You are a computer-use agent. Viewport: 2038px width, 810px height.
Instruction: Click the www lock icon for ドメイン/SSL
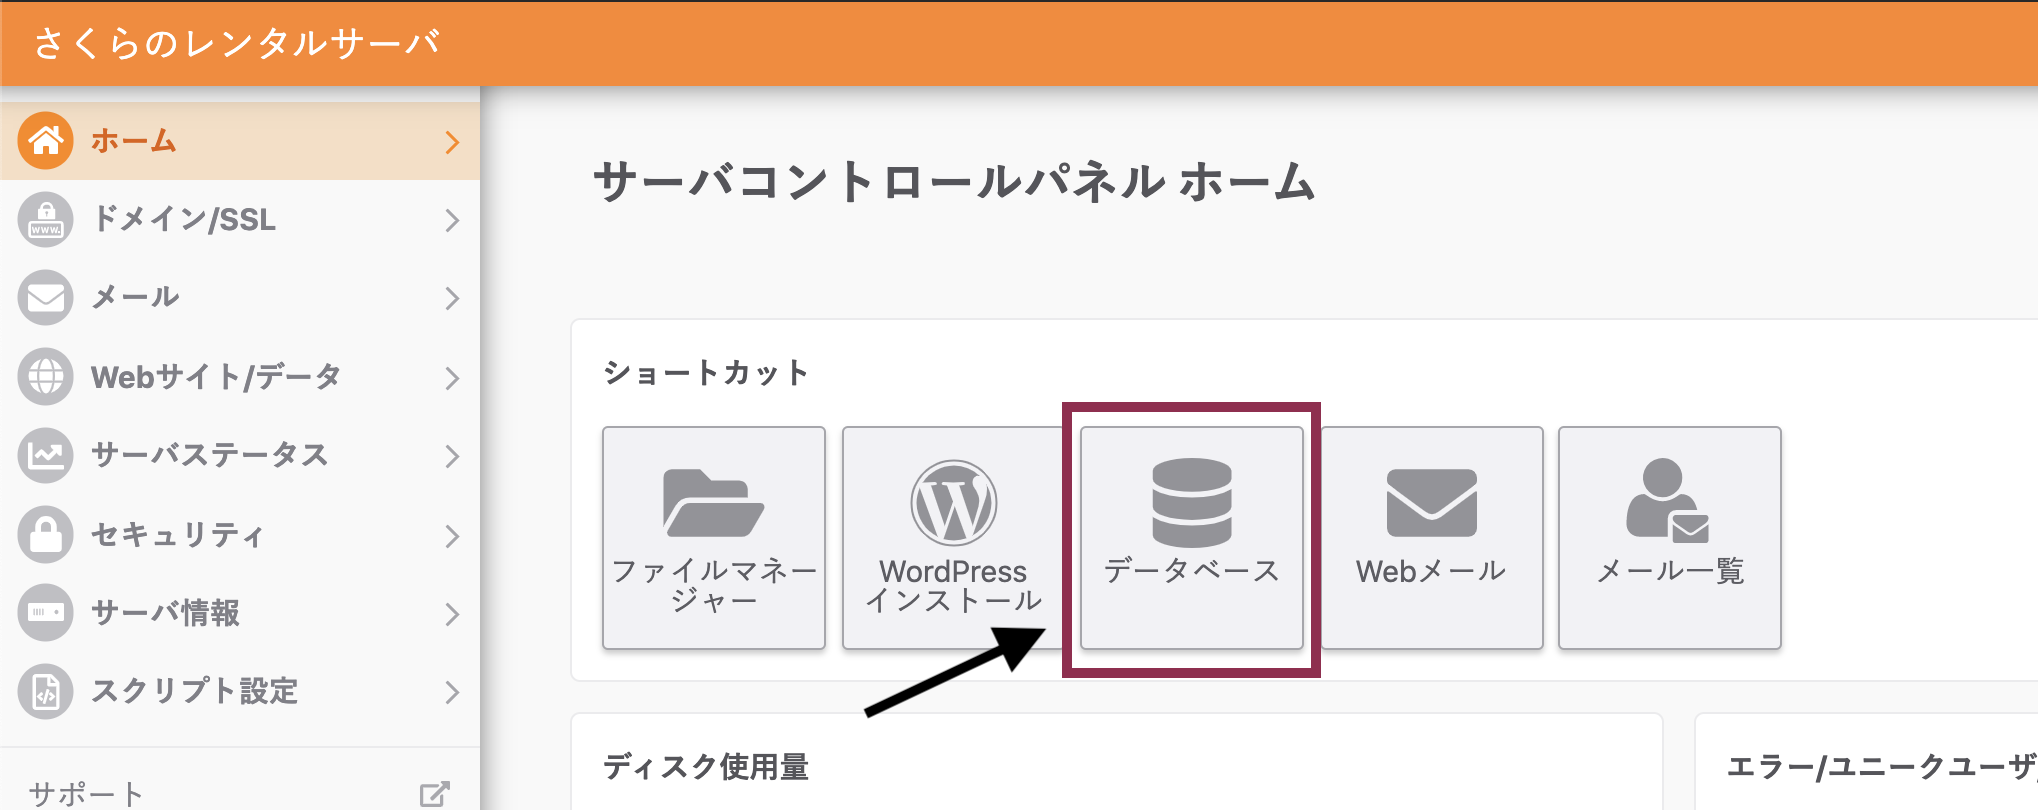click(x=45, y=220)
